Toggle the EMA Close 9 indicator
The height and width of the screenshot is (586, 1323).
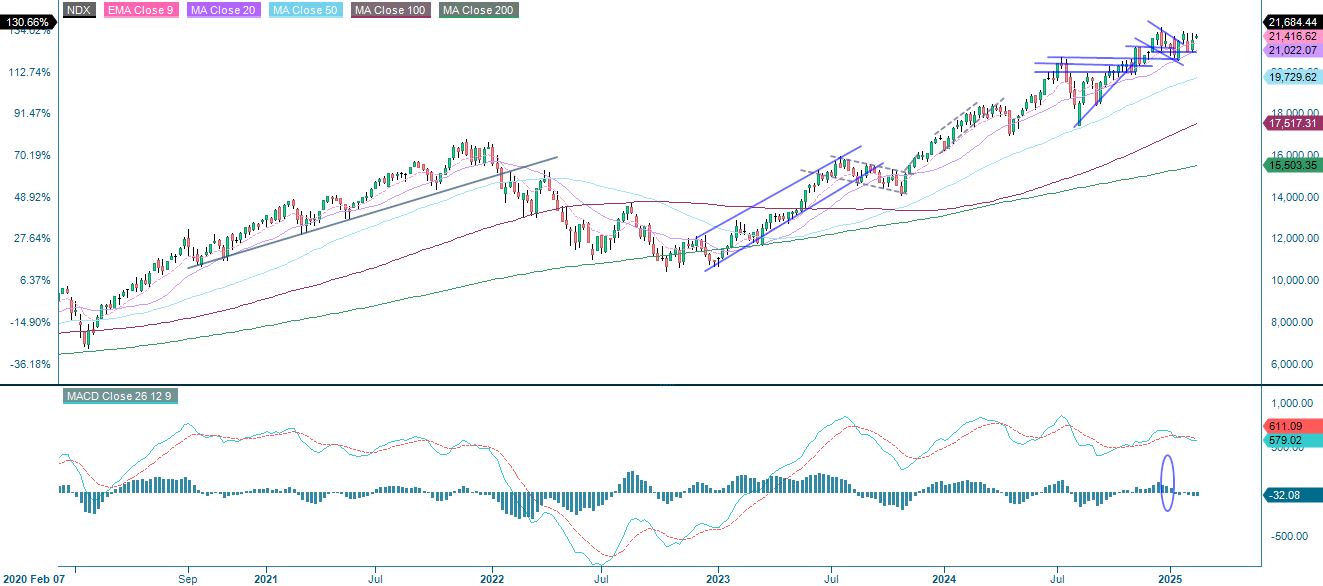(x=141, y=10)
